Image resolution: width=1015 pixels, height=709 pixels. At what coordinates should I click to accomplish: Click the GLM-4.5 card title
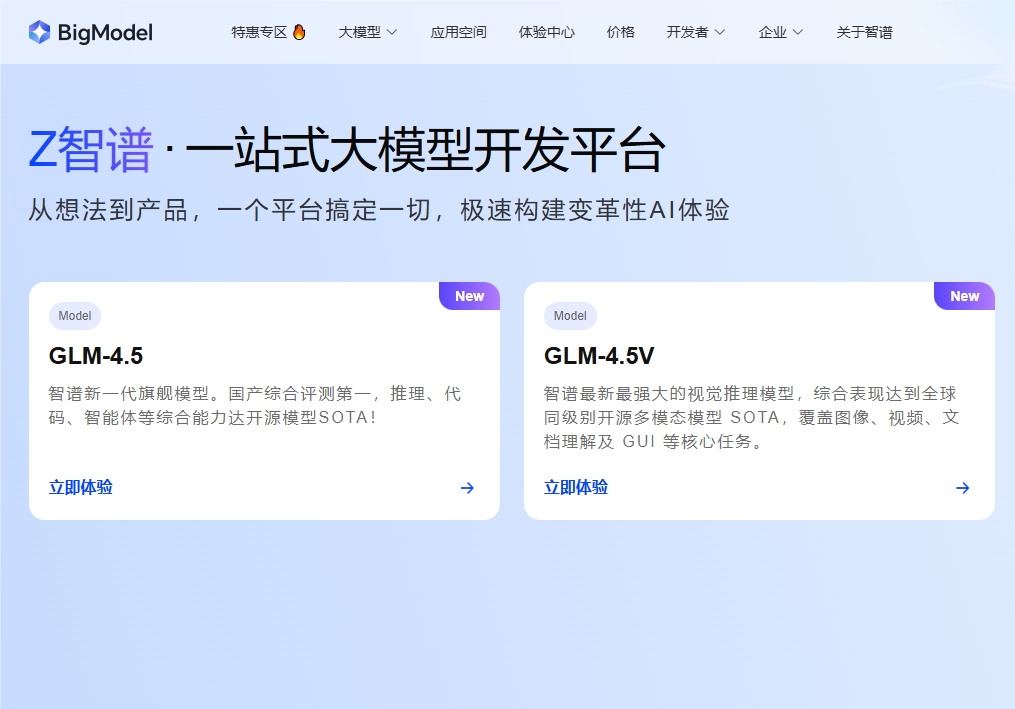(96, 356)
